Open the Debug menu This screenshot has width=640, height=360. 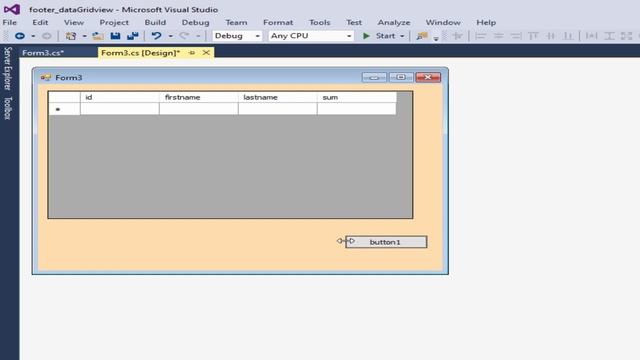pos(196,22)
